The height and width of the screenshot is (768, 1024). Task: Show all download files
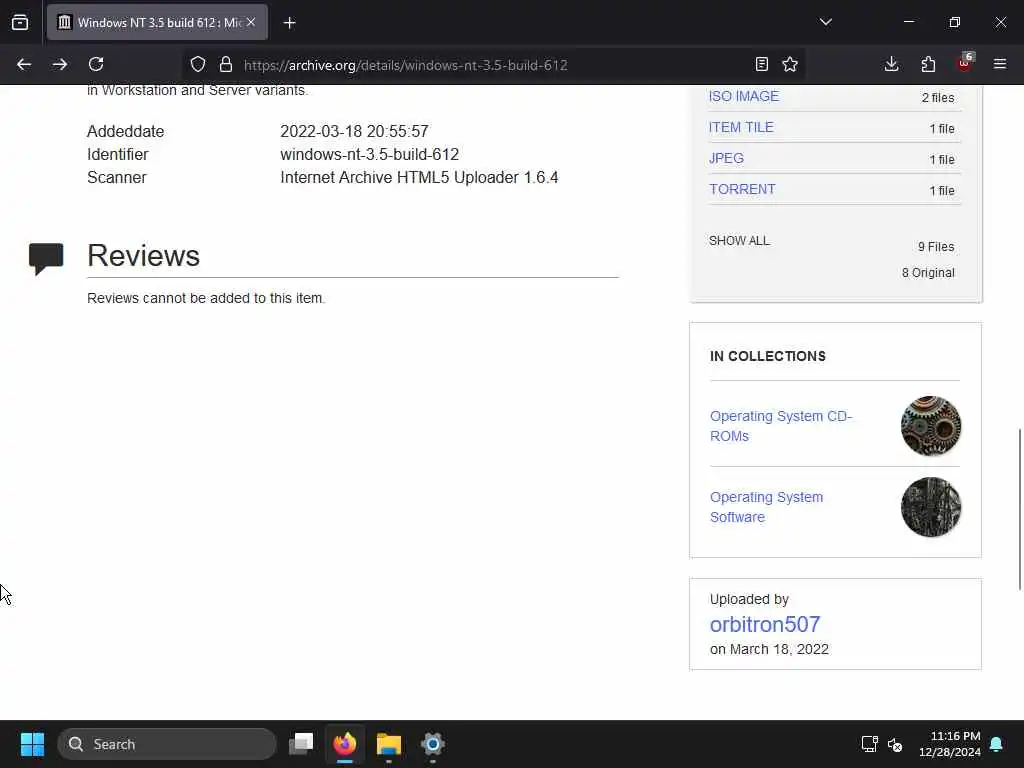[x=739, y=240]
